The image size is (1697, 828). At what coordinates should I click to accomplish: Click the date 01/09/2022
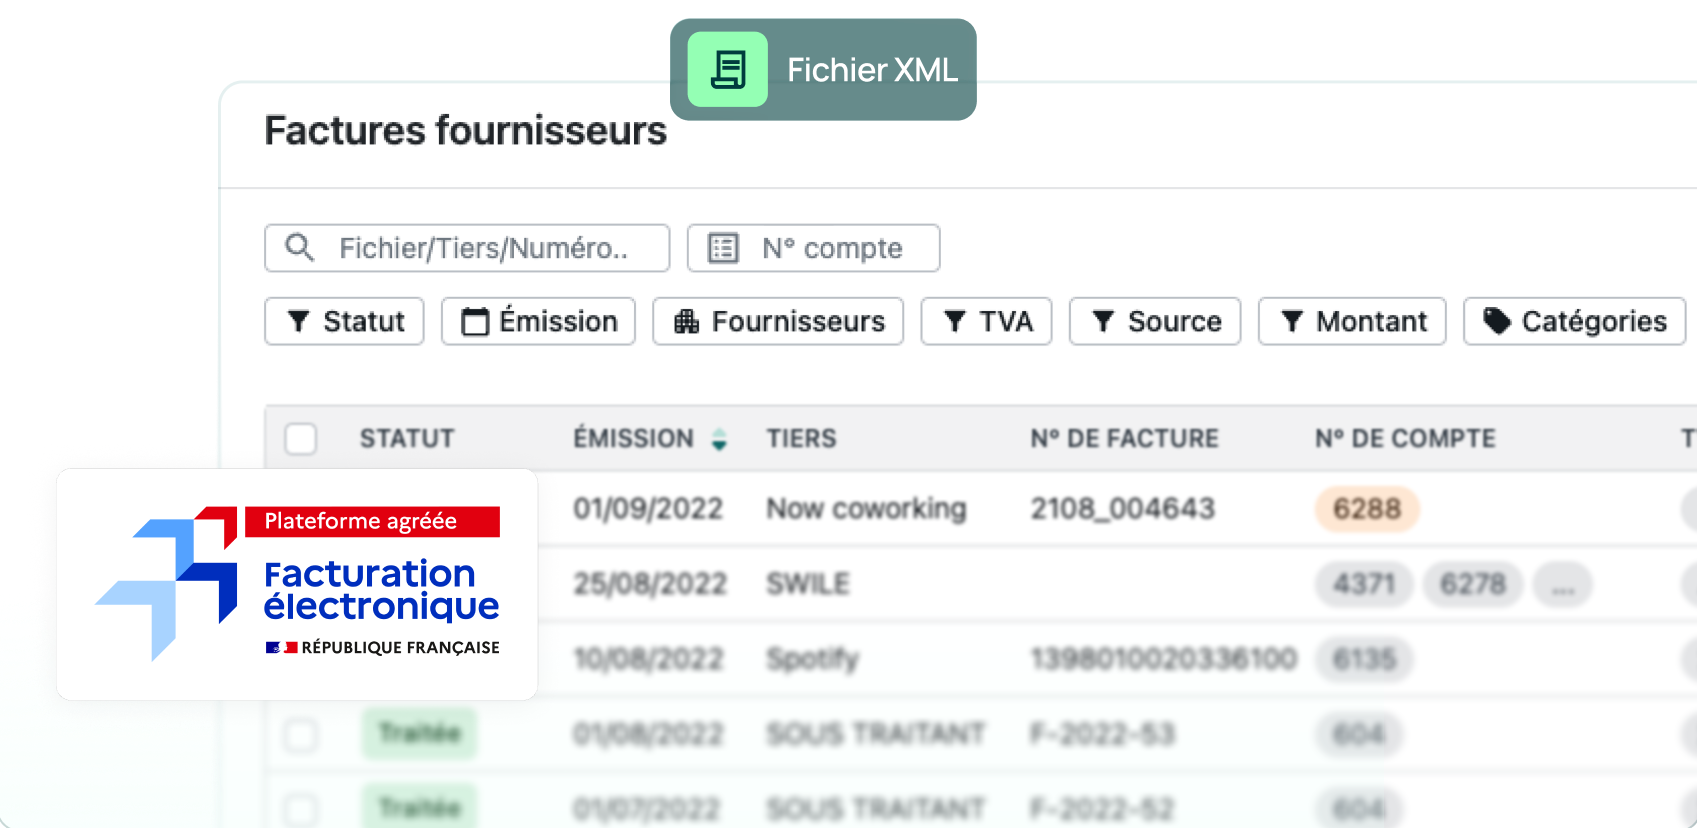pyautogui.click(x=648, y=509)
